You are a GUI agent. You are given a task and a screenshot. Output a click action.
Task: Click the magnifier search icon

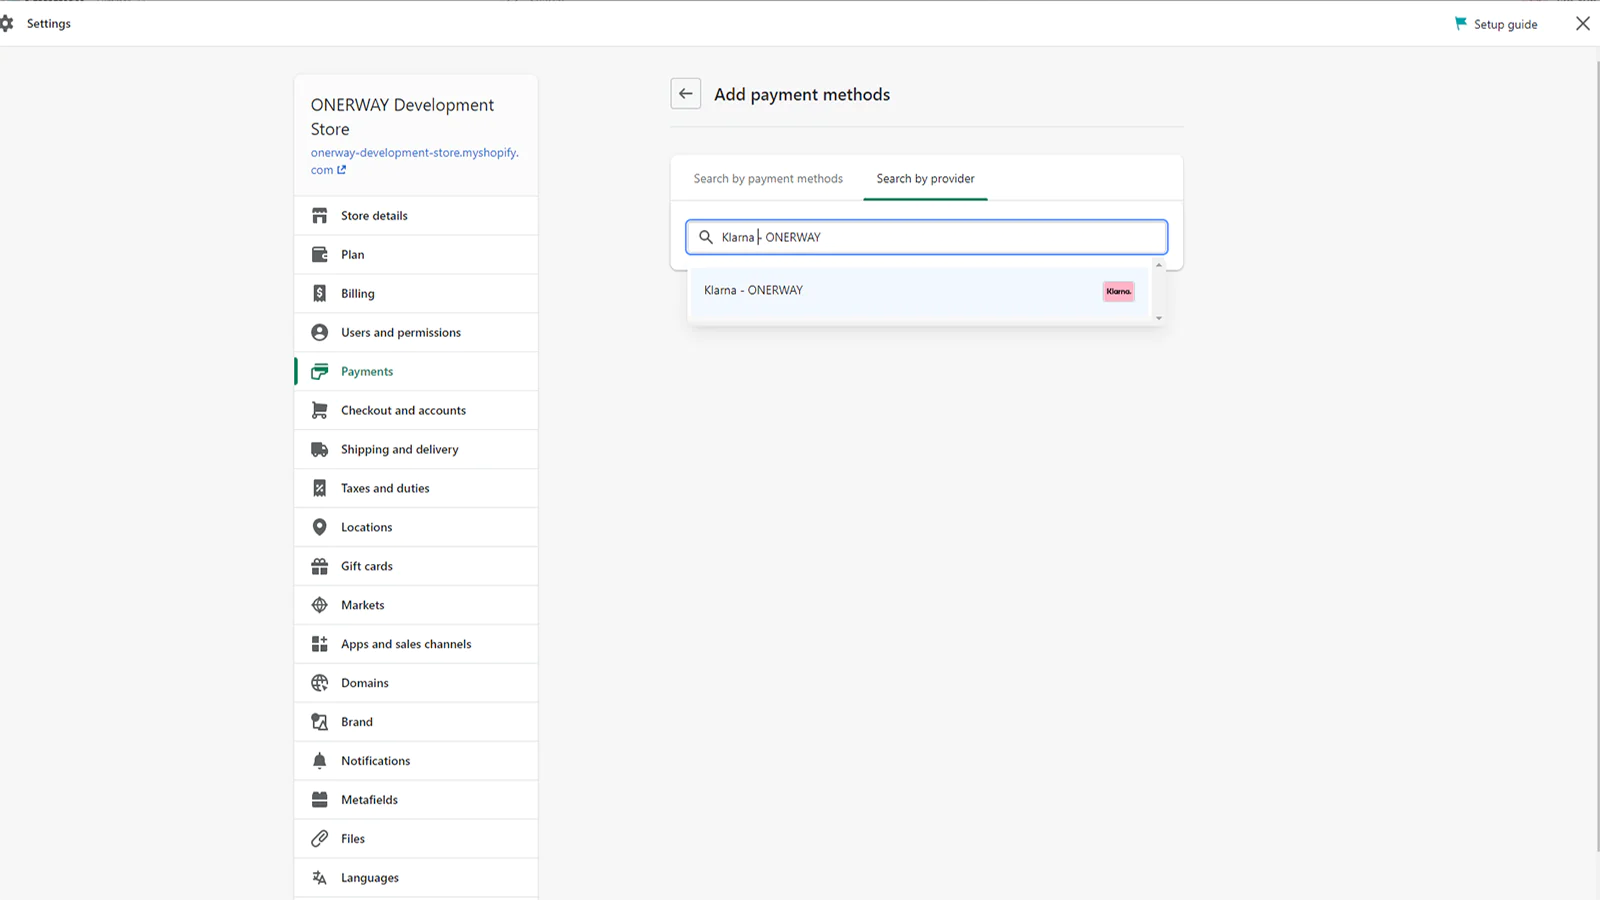(x=706, y=237)
